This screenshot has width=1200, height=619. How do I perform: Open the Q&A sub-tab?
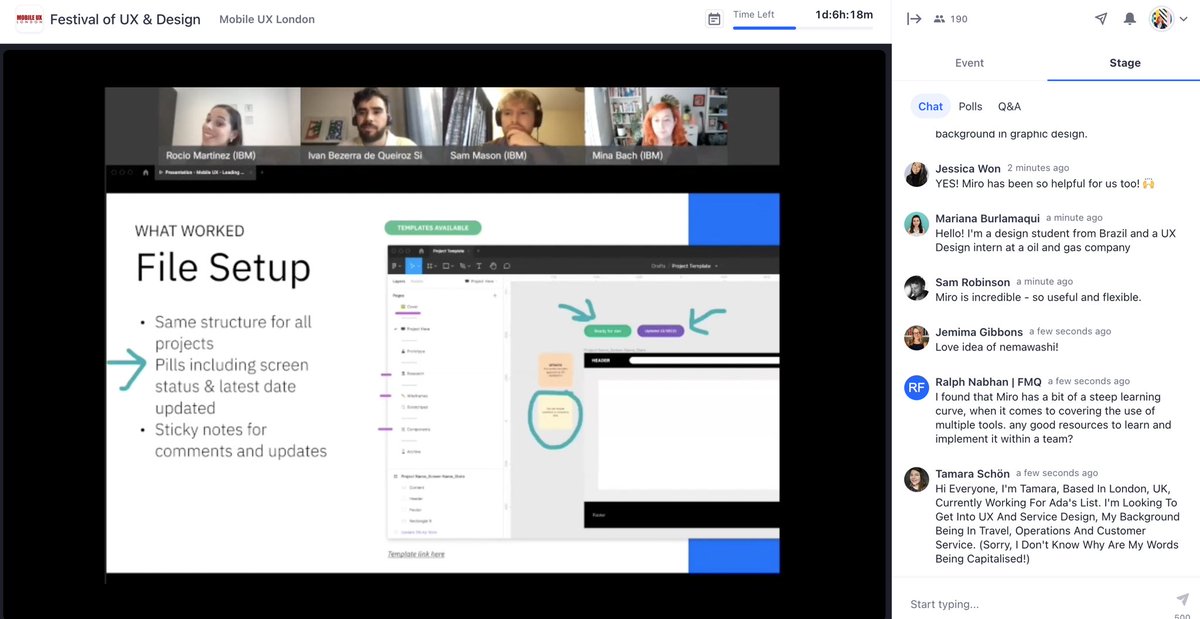click(1009, 106)
